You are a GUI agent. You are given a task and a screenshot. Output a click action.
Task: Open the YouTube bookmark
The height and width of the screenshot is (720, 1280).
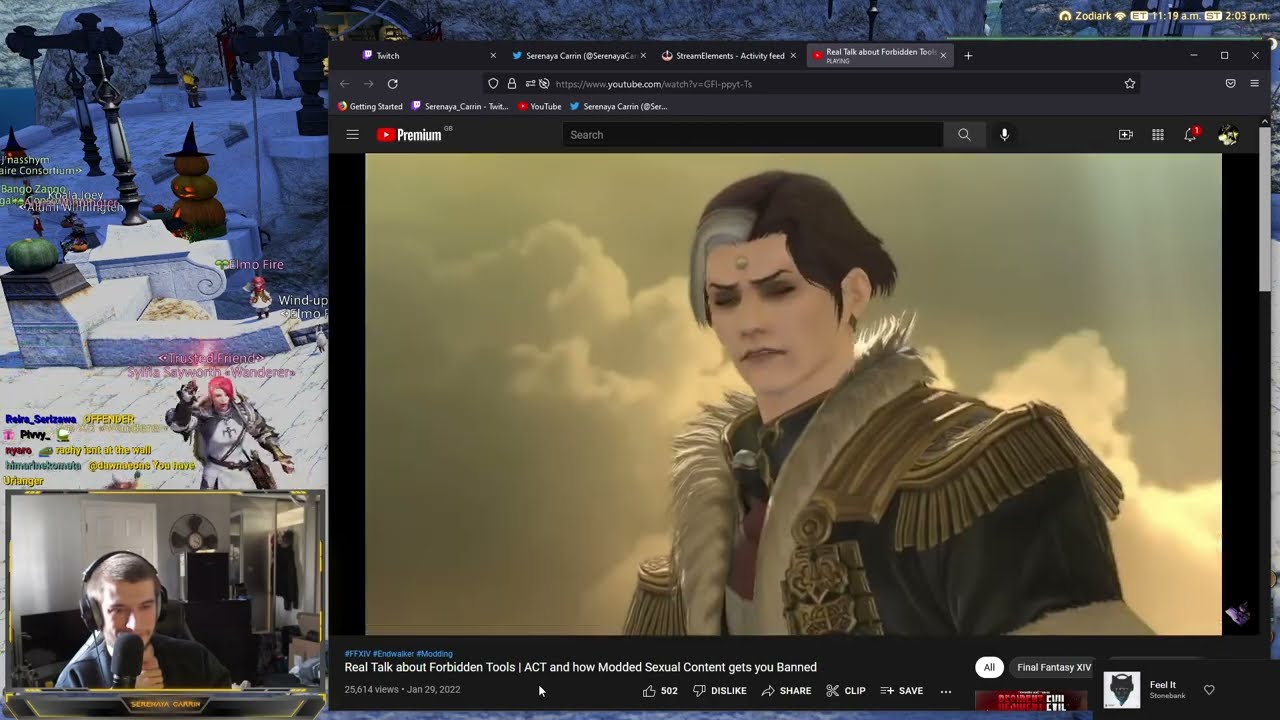(540, 106)
